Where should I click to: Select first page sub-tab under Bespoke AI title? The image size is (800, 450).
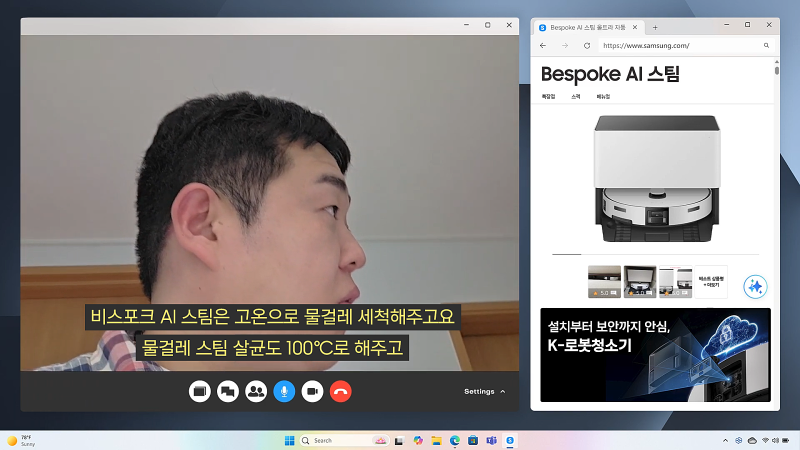[x=548, y=96]
